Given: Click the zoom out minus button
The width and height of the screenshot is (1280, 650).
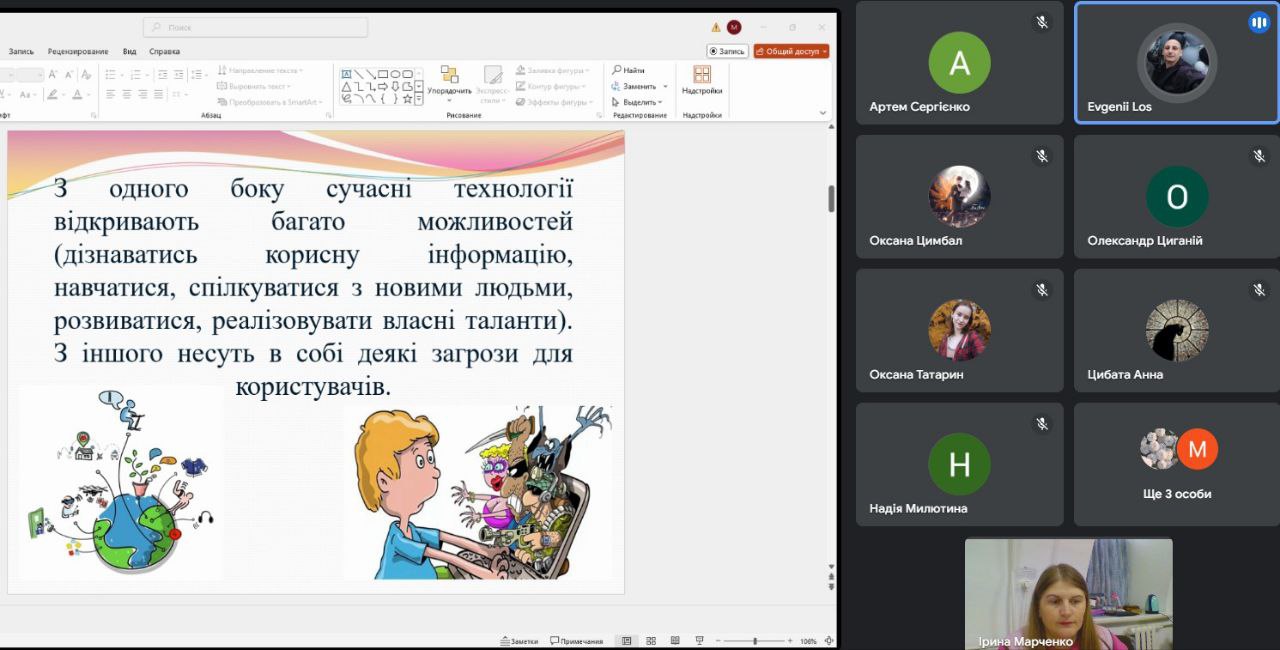Looking at the screenshot, I should click(x=718, y=641).
